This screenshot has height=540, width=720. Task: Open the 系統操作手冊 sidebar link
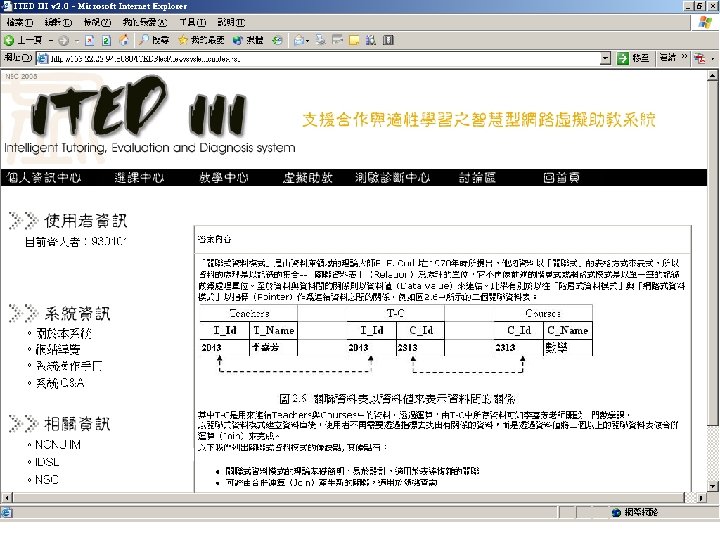69,366
